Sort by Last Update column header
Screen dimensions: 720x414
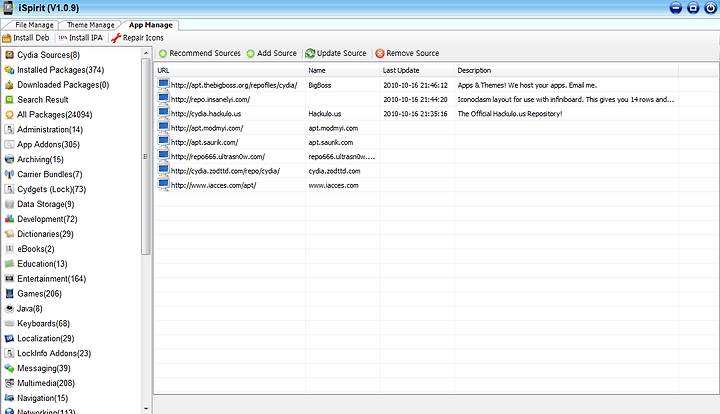click(417, 70)
